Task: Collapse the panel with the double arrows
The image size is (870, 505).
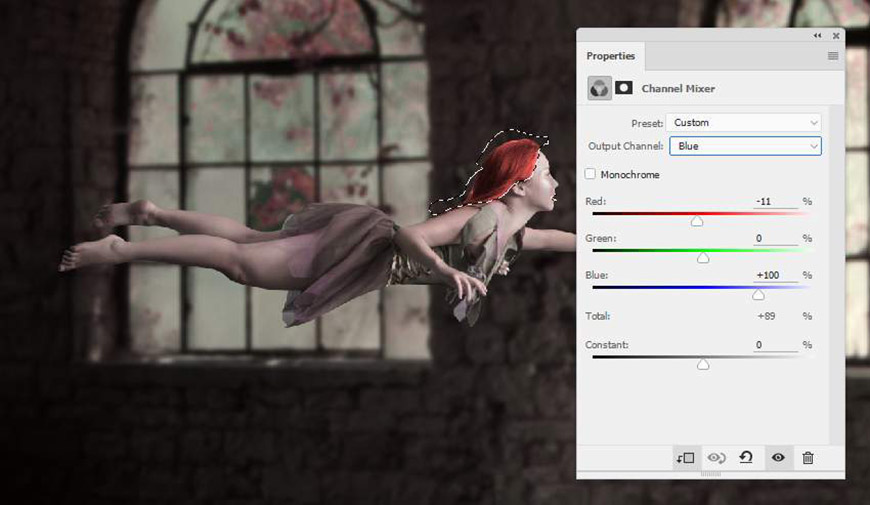Action: tap(817, 36)
